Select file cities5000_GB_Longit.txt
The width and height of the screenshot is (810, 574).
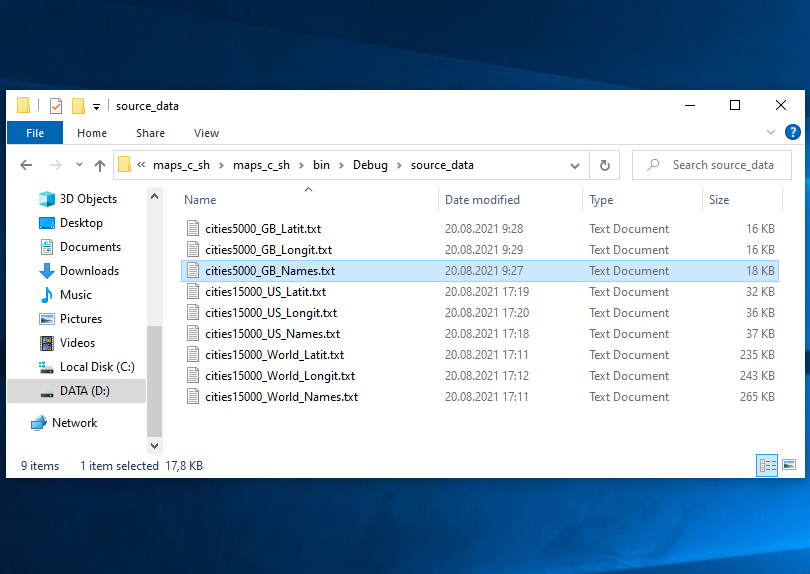(x=480, y=250)
